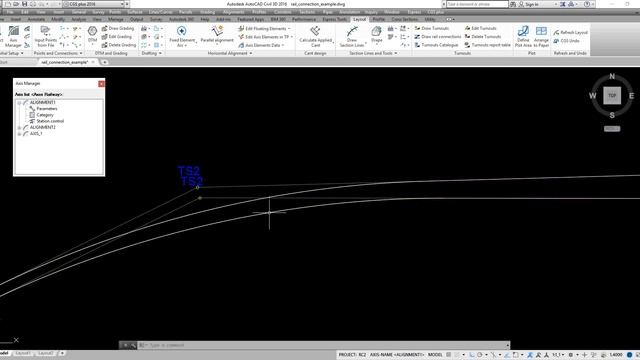Click Edit Grading
Viewport: 640px width, 360px height.
pos(117,36)
